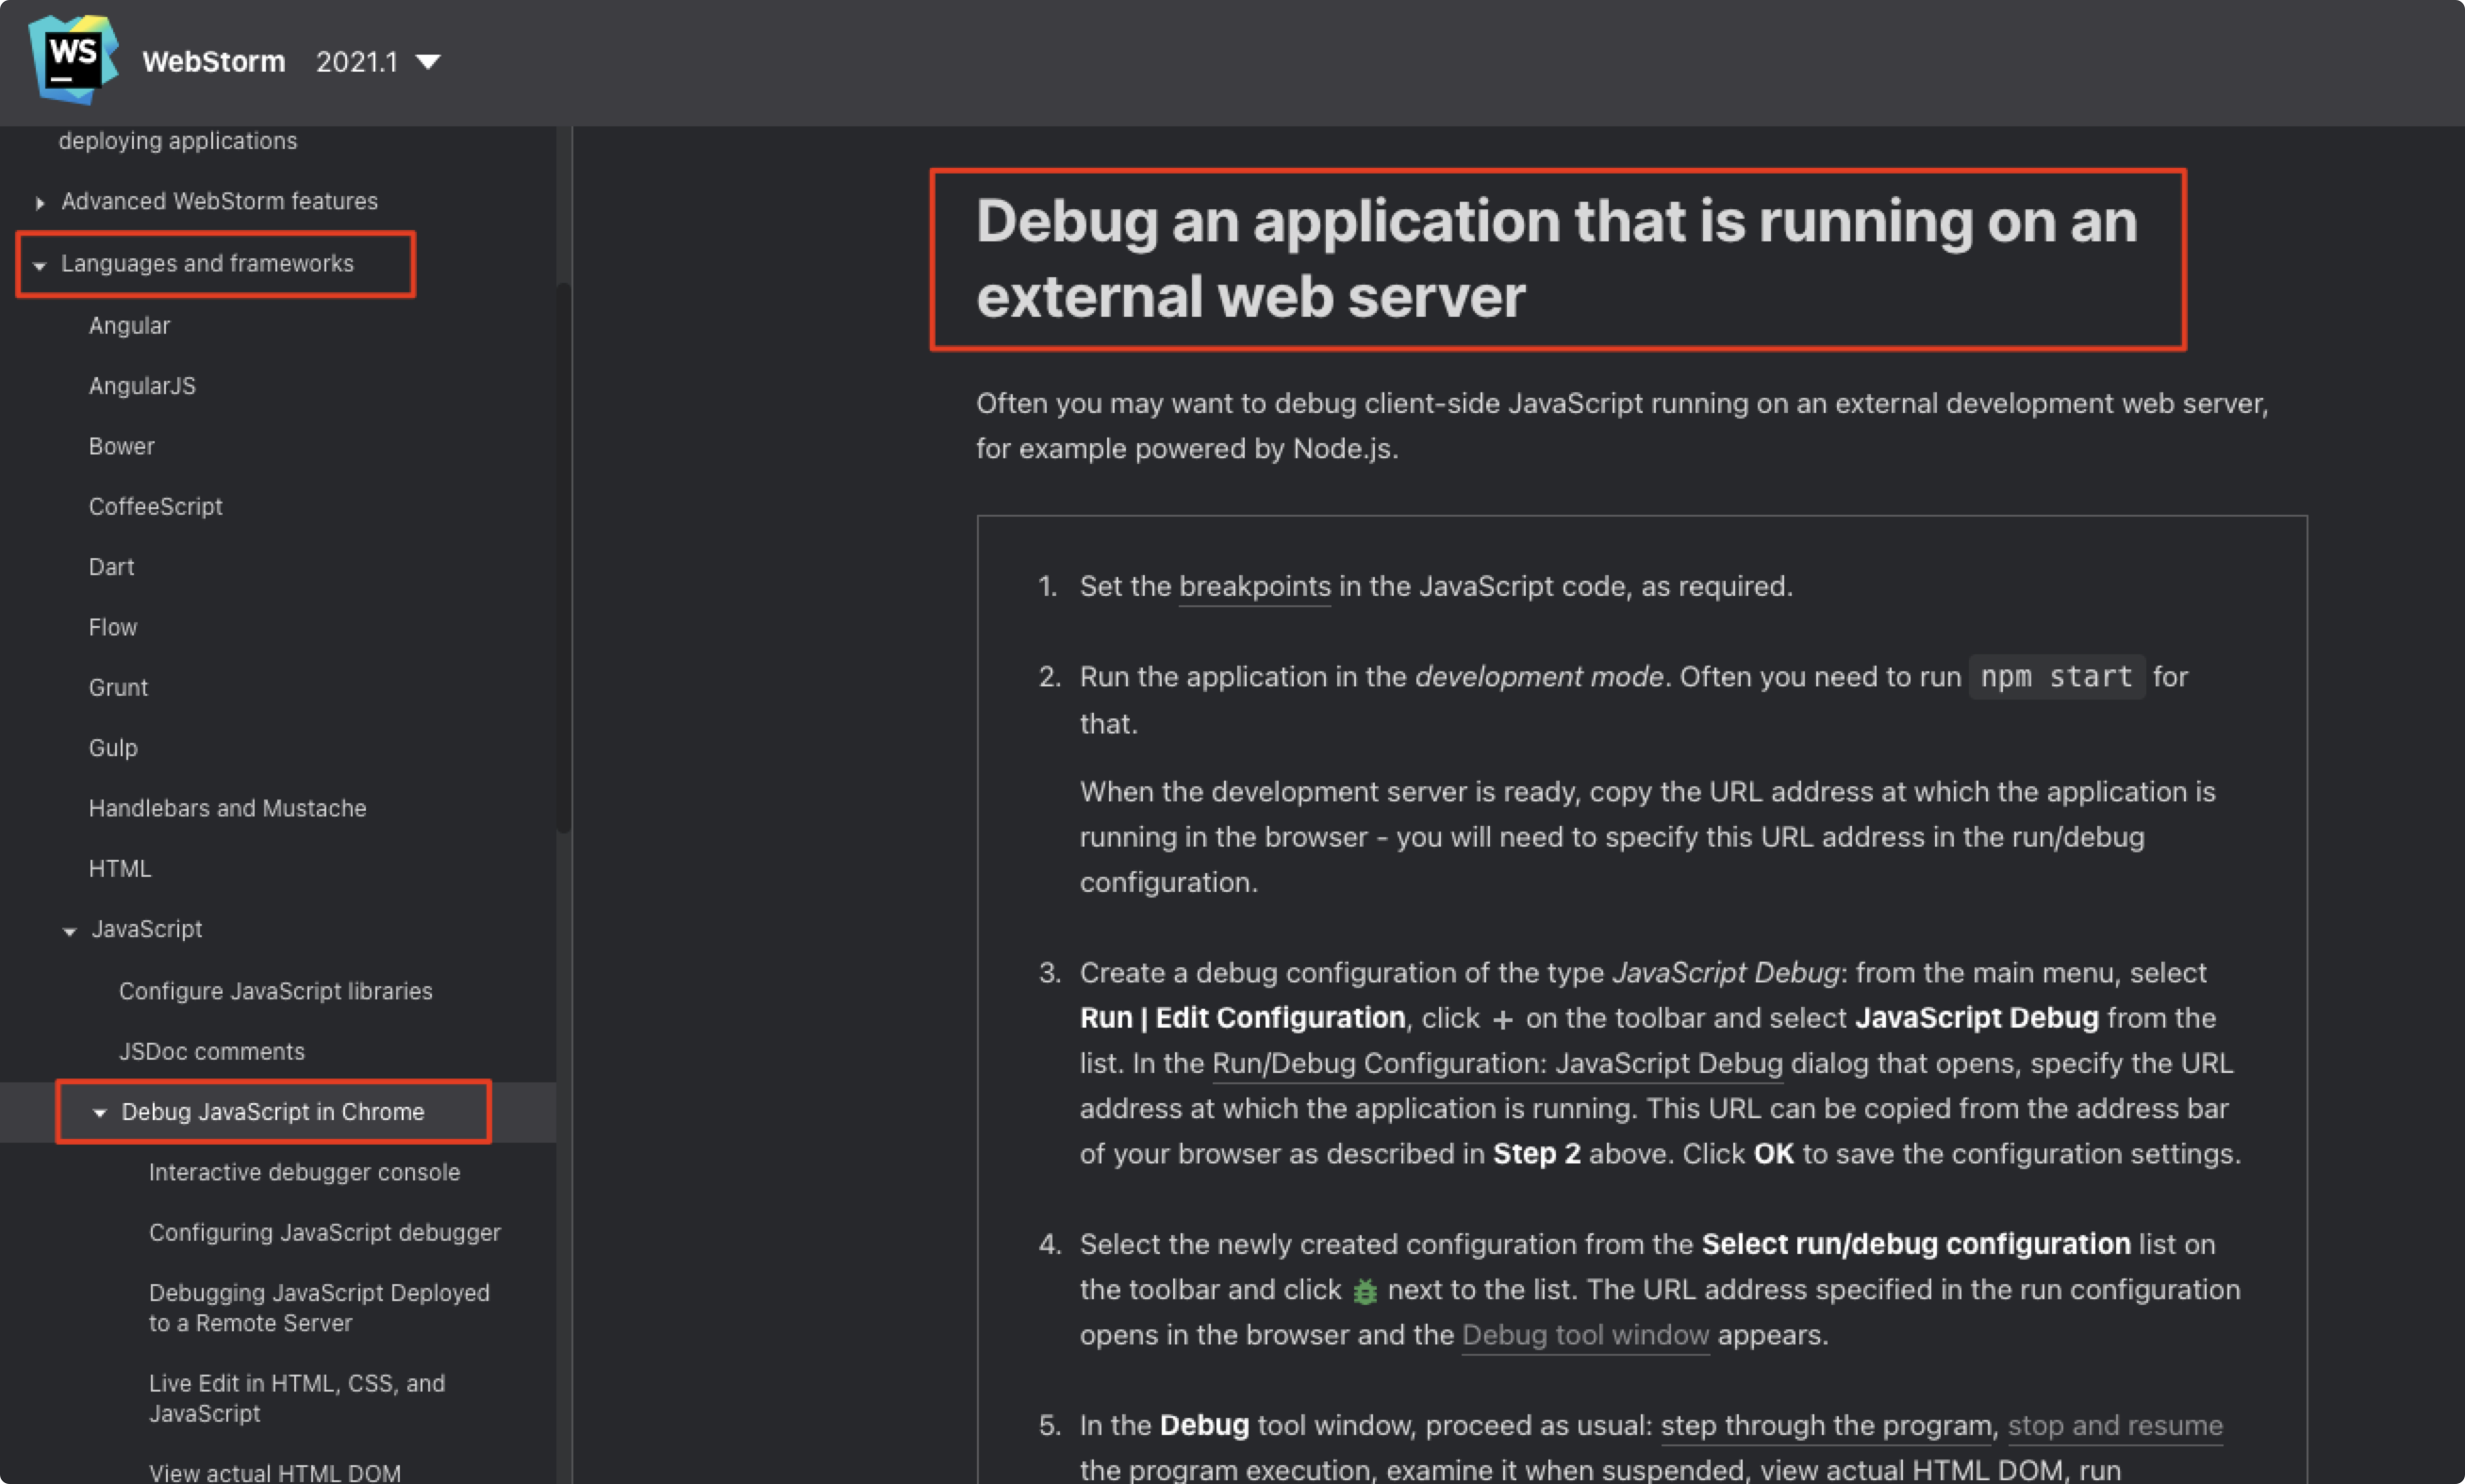Image resolution: width=2465 pixels, height=1484 pixels.
Task: Open the stop and resume link
Action: click(x=2114, y=1425)
